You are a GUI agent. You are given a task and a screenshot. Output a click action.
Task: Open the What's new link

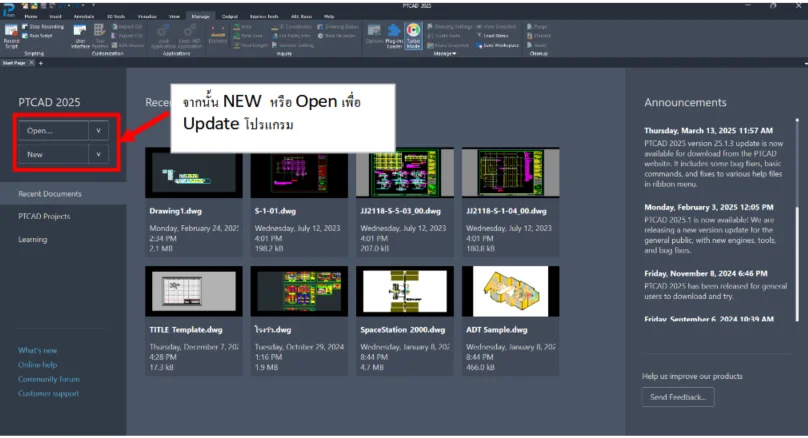coord(38,350)
